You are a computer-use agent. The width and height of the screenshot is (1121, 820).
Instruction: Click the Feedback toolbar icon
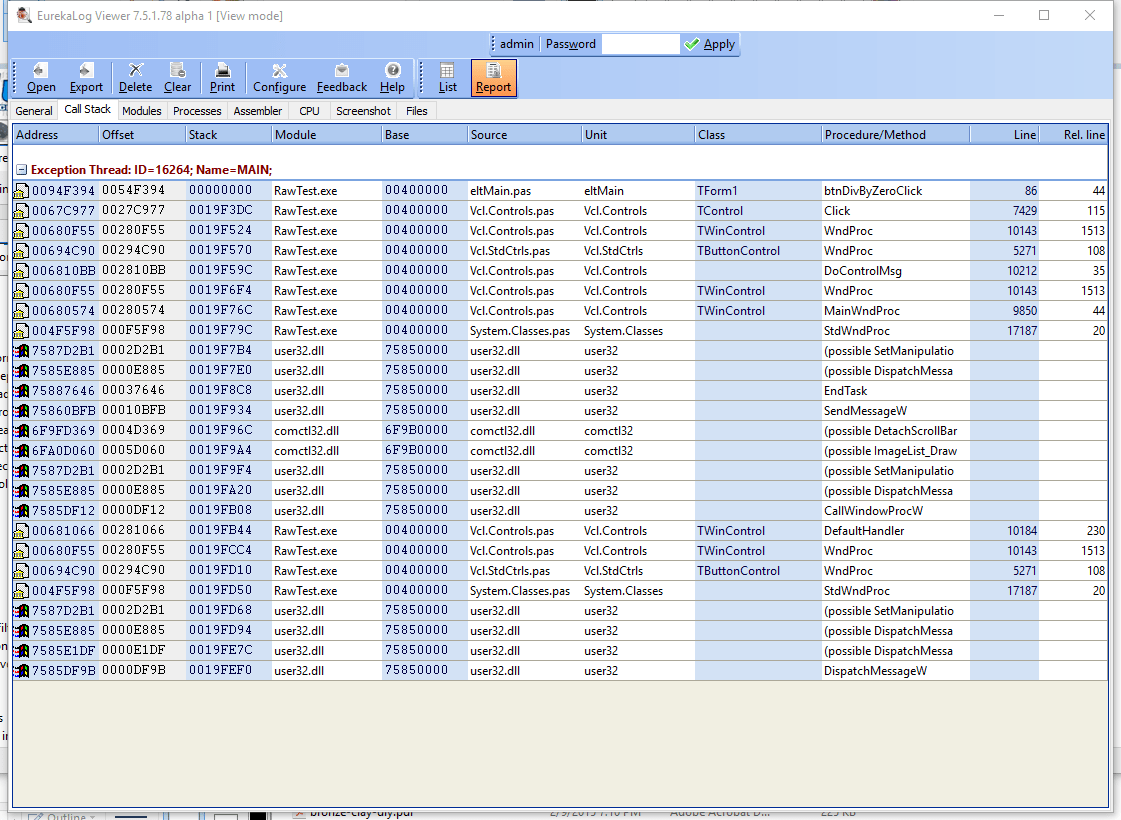(x=342, y=78)
